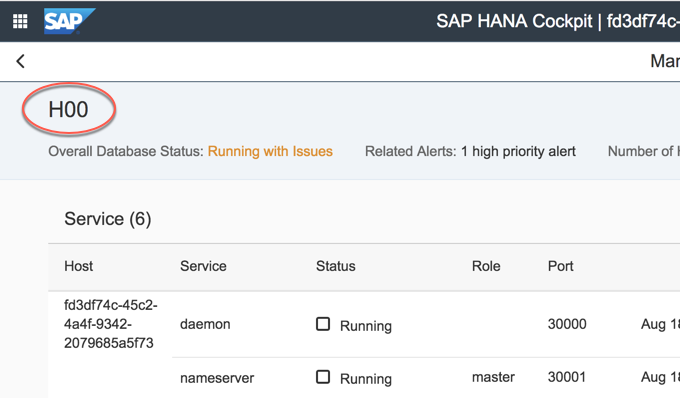The height and width of the screenshot is (398, 680).
Task: Click port value 30001
Action: (x=567, y=377)
